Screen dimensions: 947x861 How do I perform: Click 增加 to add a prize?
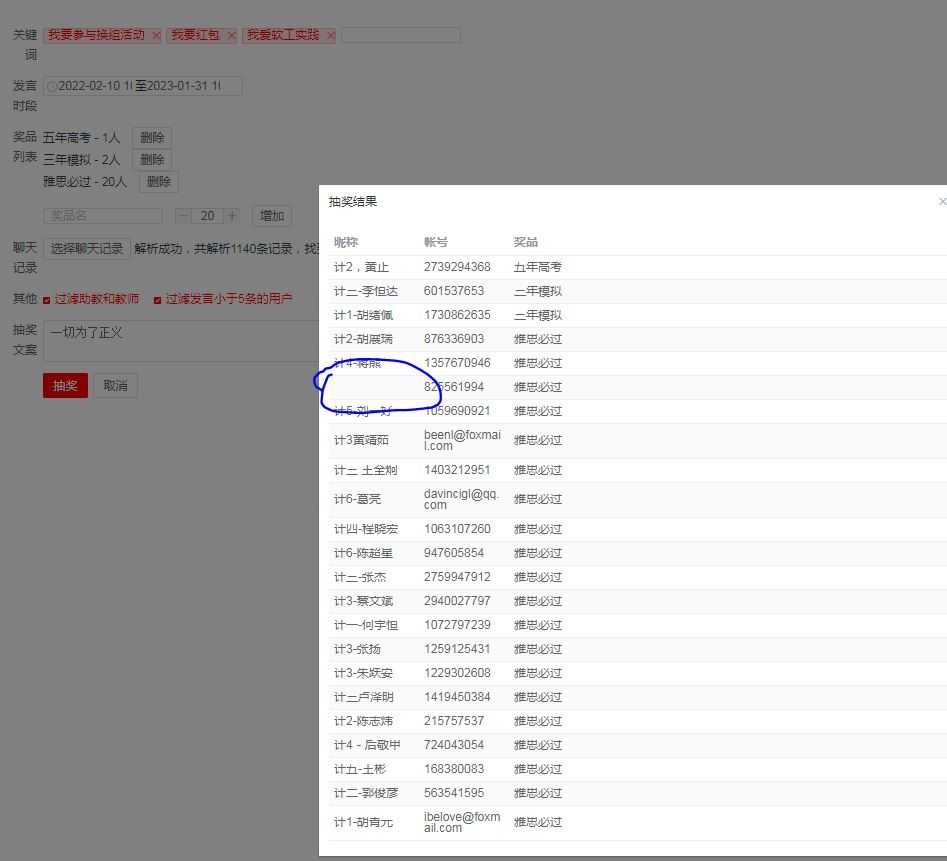[x=272, y=216]
